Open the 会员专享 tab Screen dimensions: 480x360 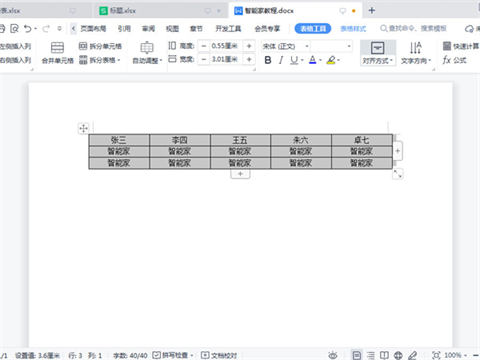tap(267, 29)
